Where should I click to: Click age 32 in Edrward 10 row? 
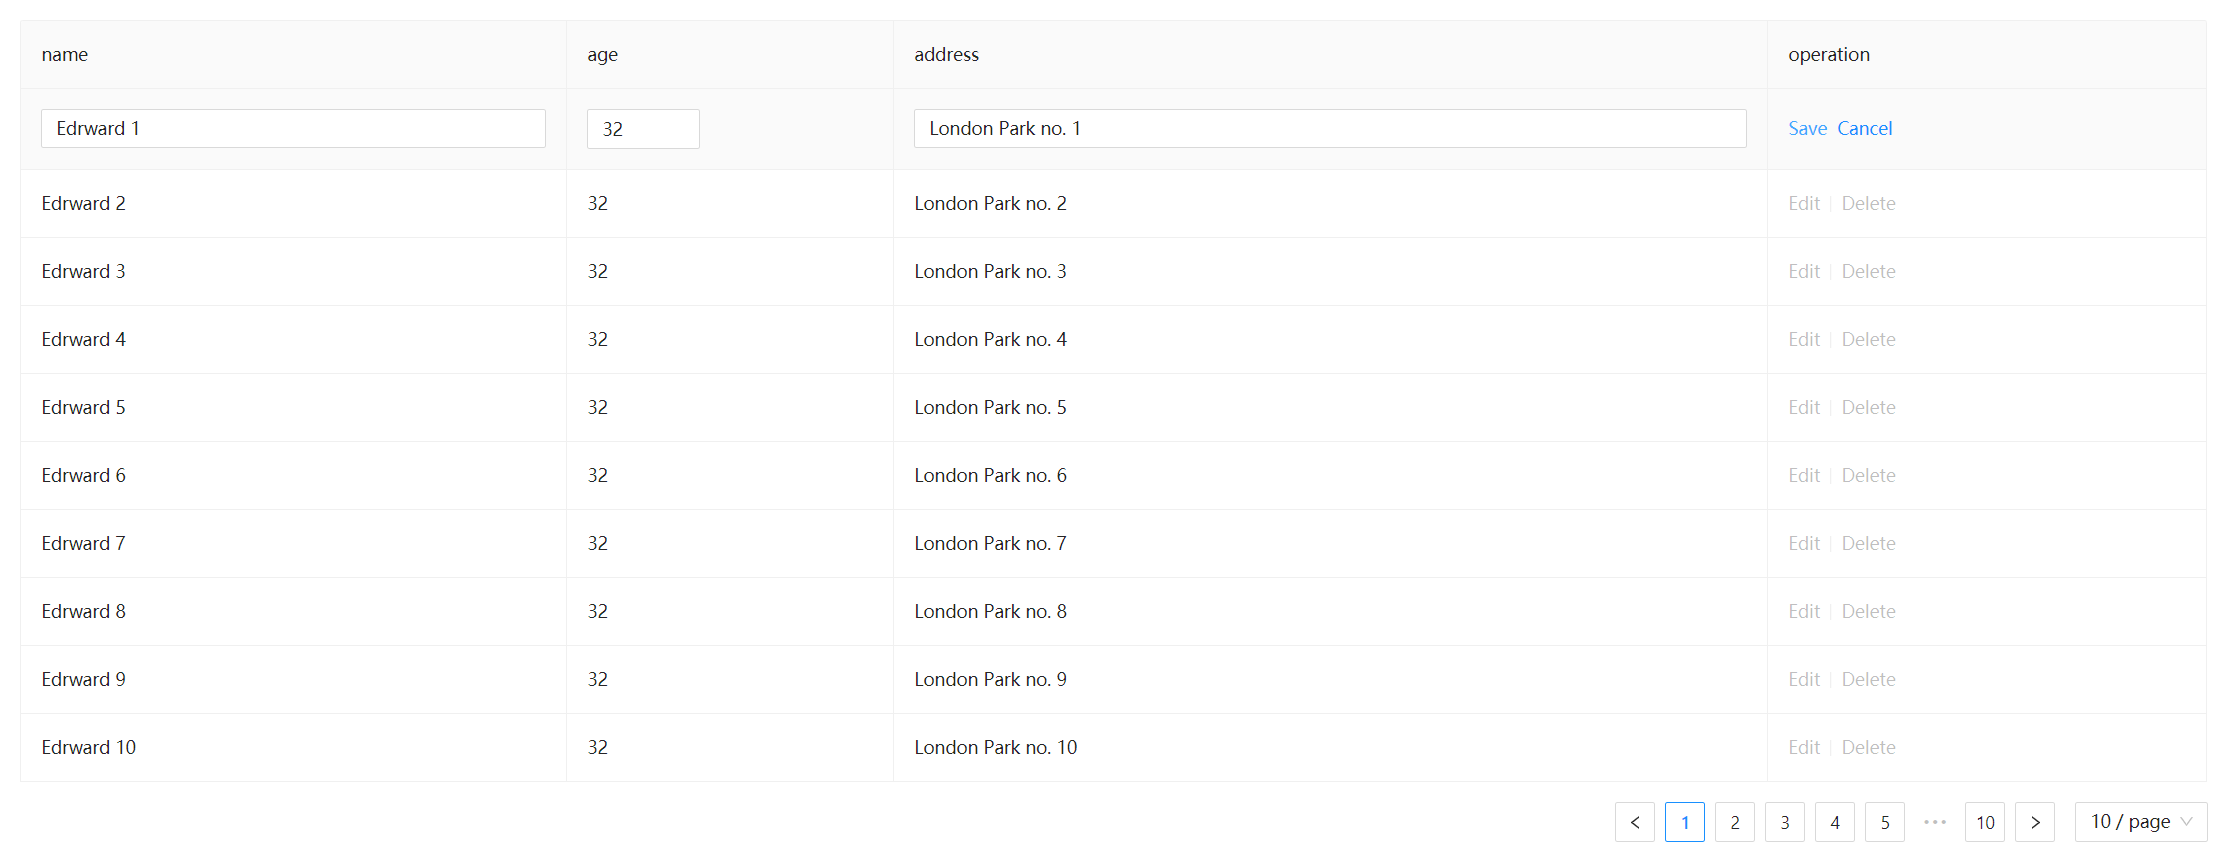click(598, 748)
